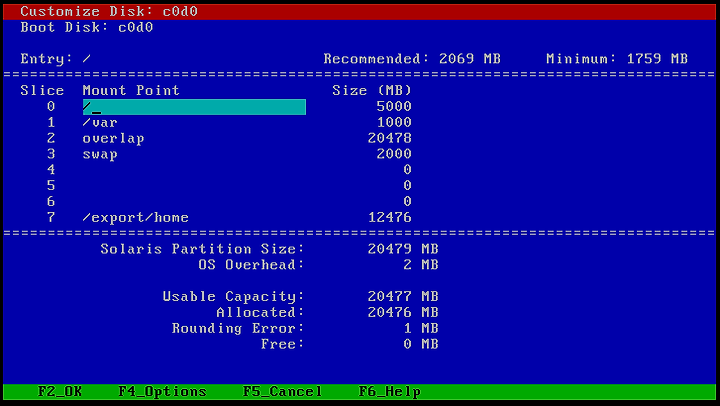
Task: Click the Minimum: 1759 MB text
Action: point(617,59)
